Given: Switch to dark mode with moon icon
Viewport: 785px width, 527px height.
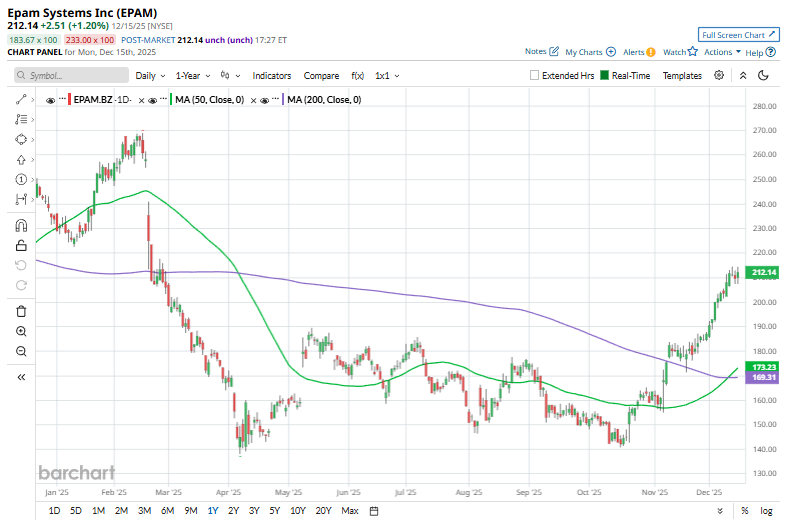Looking at the screenshot, I should tap(763, 75).
